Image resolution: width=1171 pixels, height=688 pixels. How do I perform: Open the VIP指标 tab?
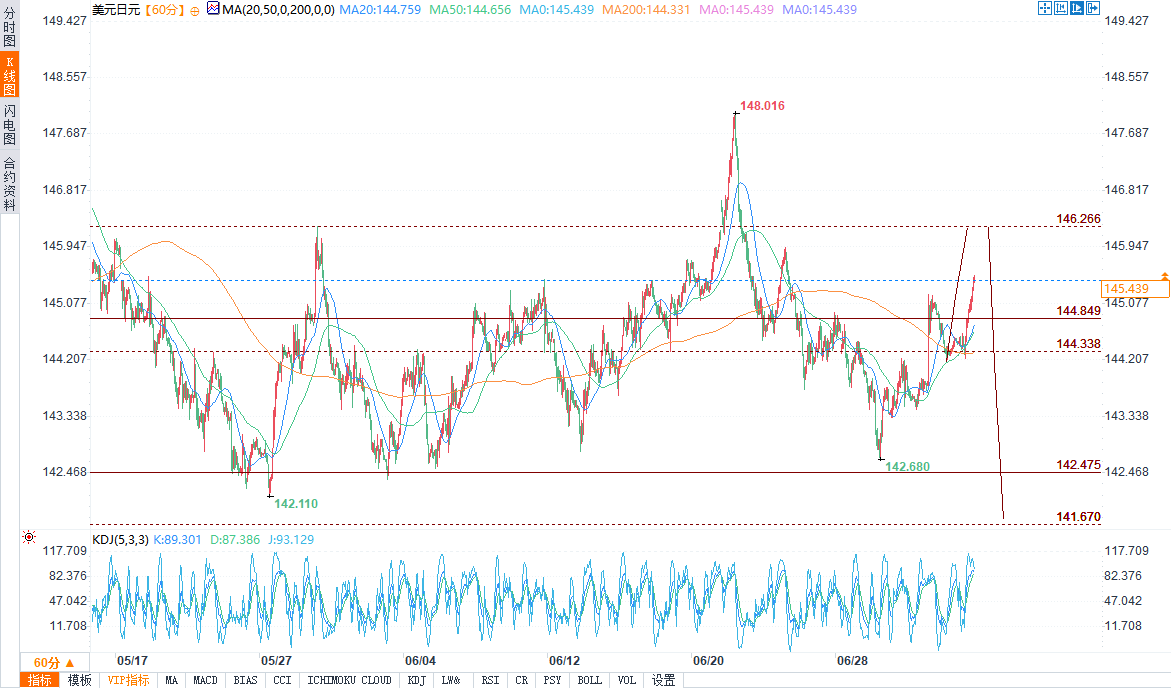(x=128, y=680)
